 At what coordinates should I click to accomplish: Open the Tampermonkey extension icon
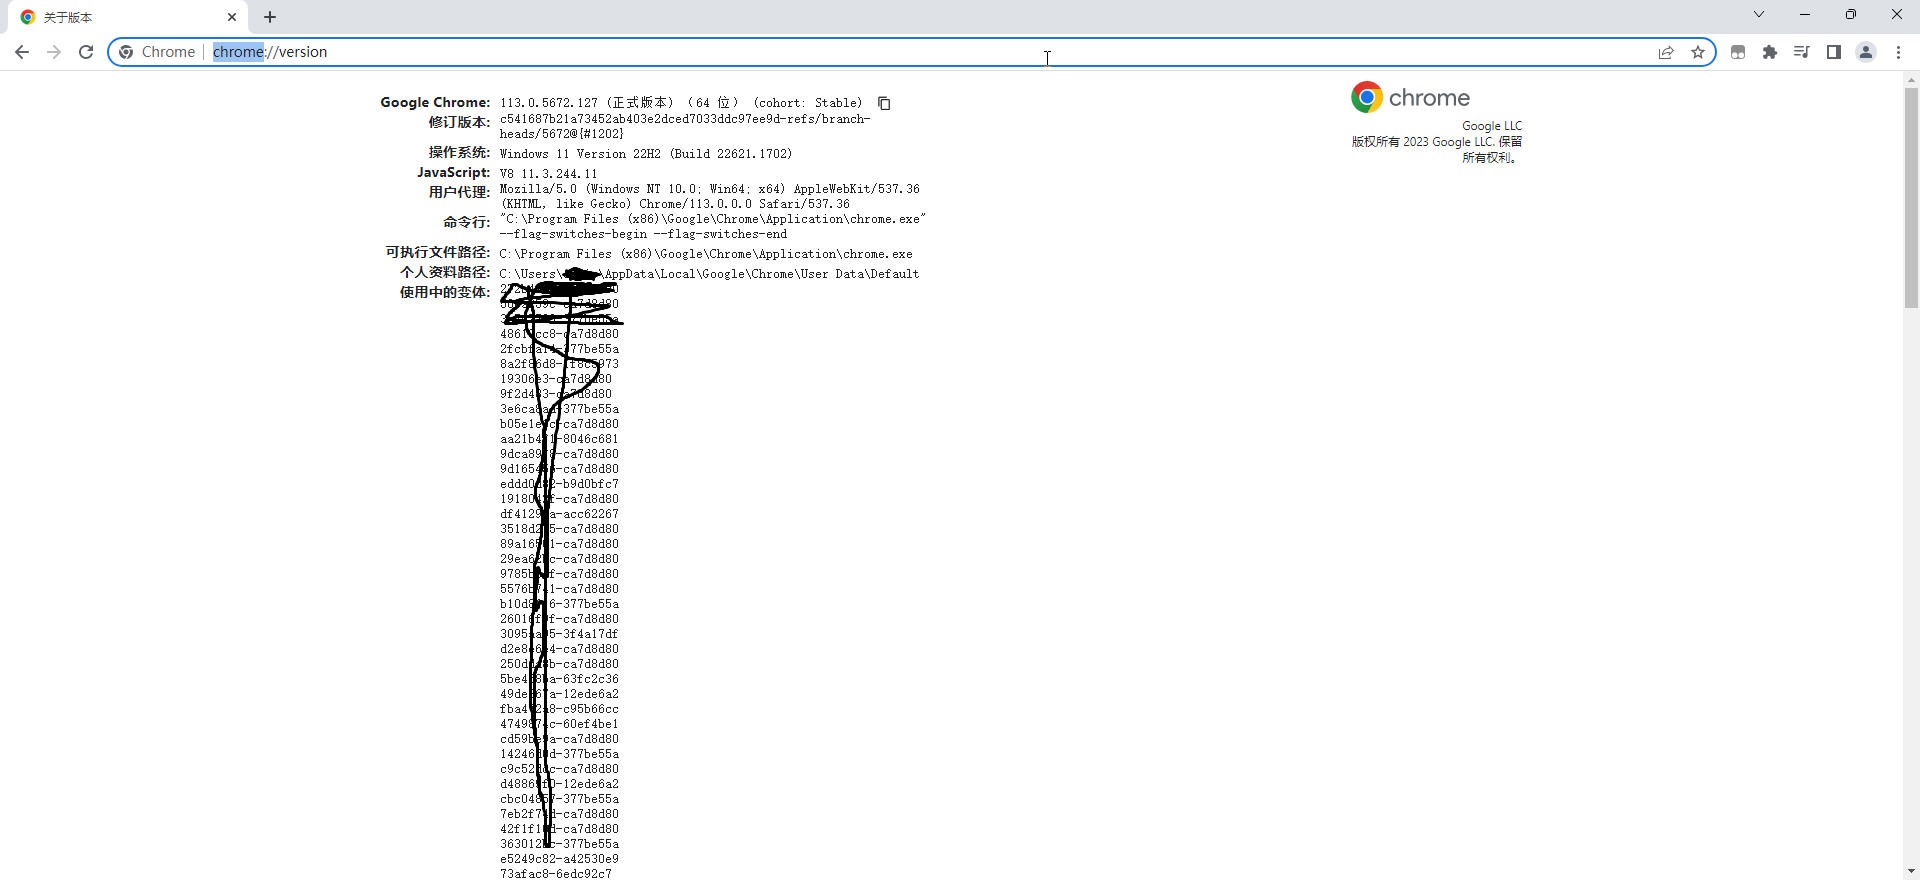[x=1738, y=52]
